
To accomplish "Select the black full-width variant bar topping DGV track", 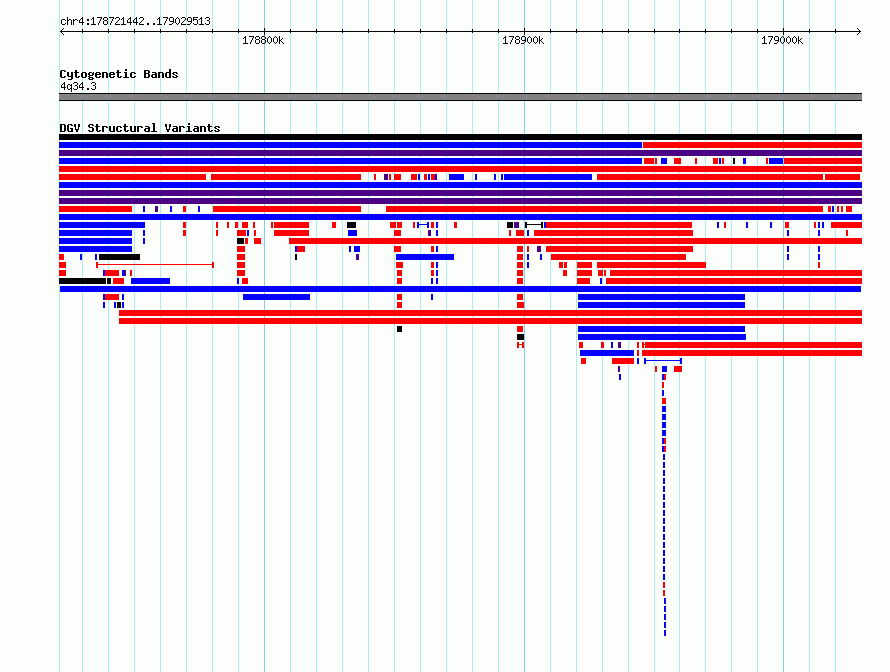I will pyautogui.click(x=460, y=137).
